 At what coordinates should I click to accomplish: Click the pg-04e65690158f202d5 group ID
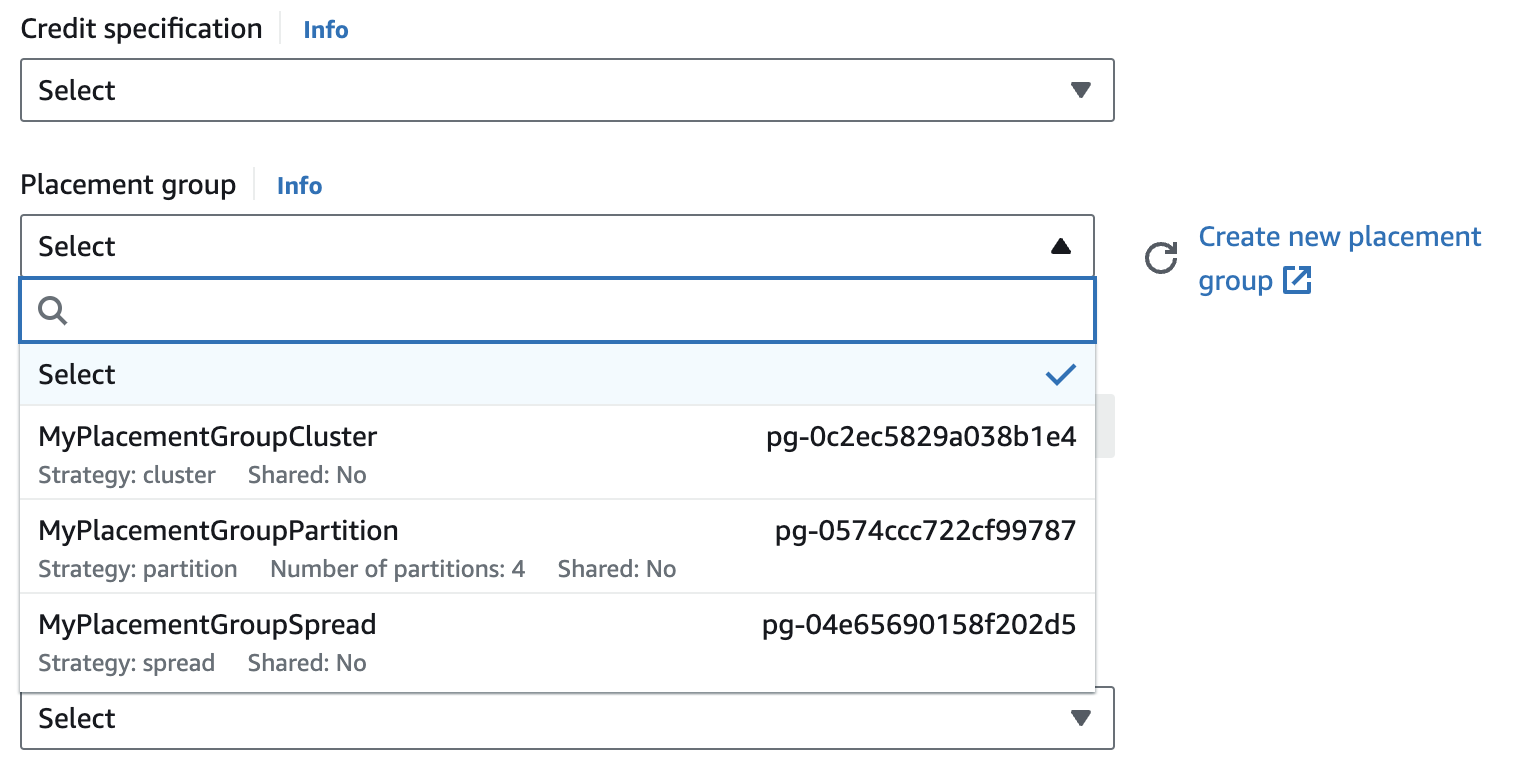point(918,625)
